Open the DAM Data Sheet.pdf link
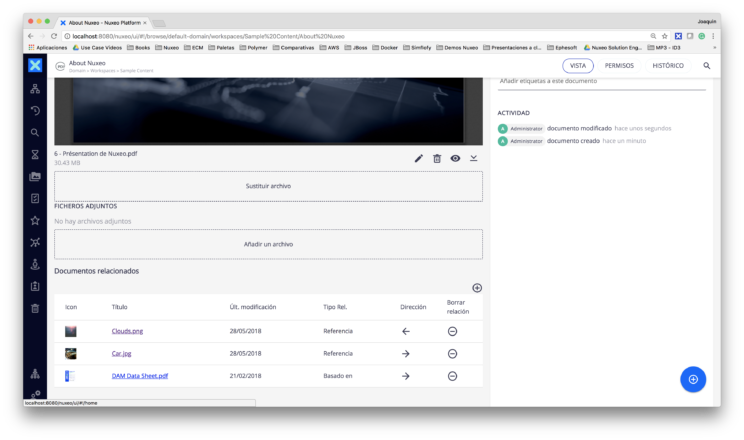 point(140,376)
